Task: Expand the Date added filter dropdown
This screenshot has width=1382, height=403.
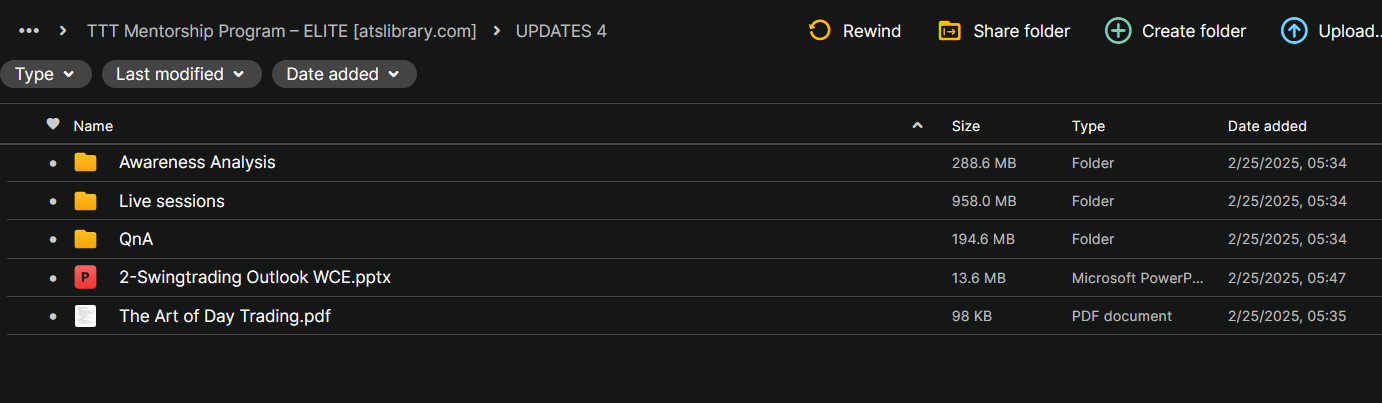Action: tap(343, 74)
